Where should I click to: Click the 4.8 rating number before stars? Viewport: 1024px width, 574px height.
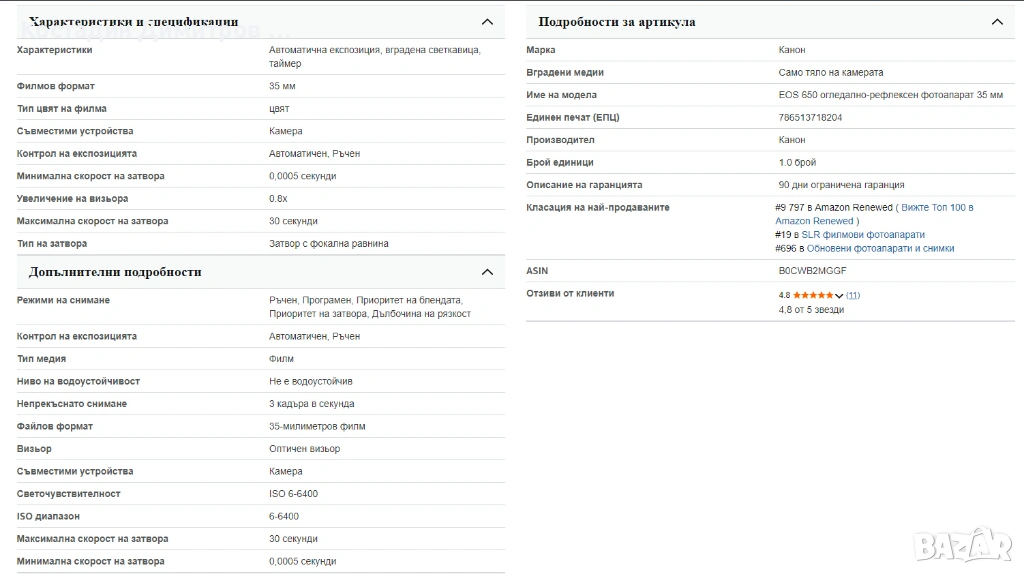(x=784, y=295)
